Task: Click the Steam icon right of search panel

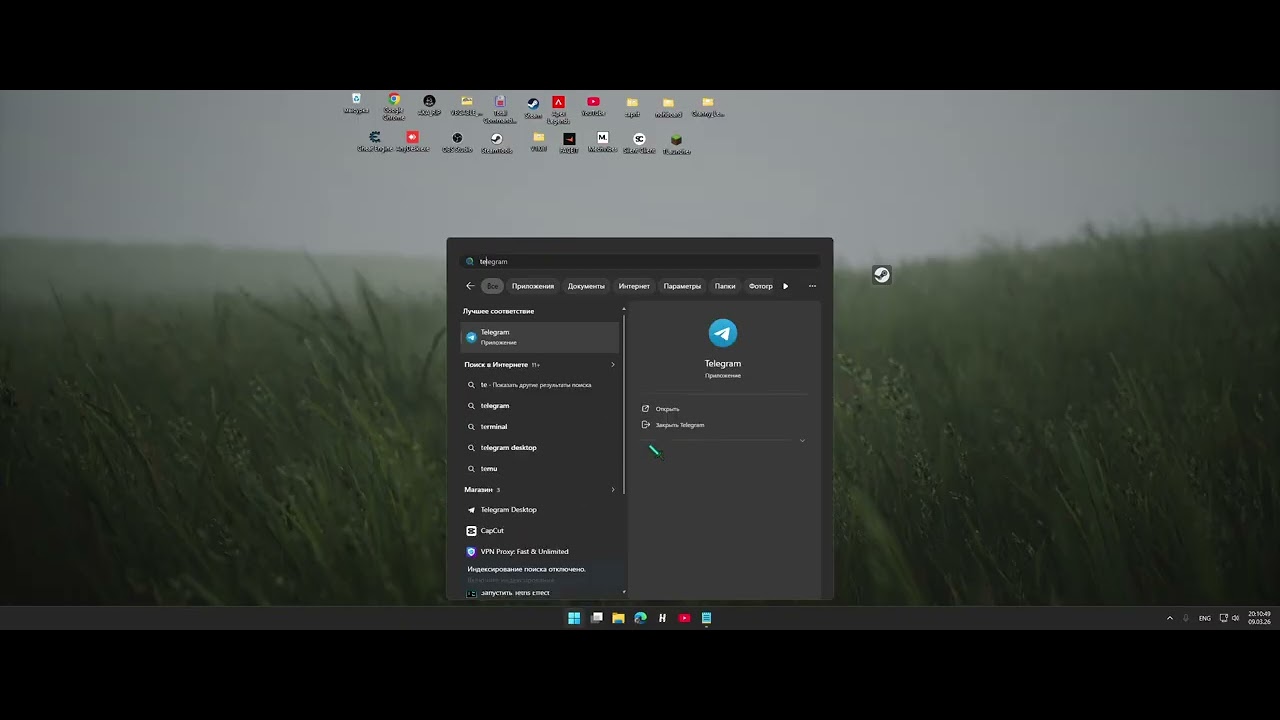Action: [881, 275]
